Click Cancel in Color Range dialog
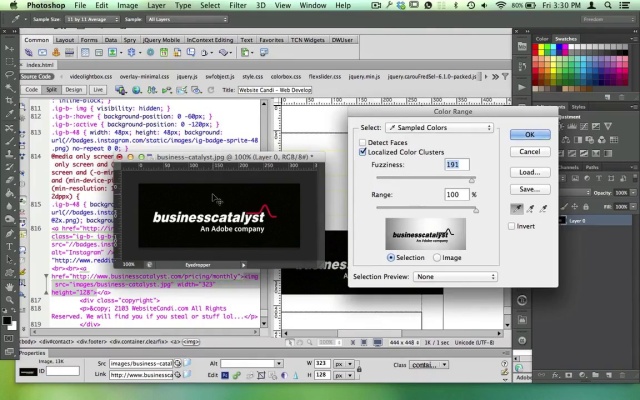 point(530,151)
